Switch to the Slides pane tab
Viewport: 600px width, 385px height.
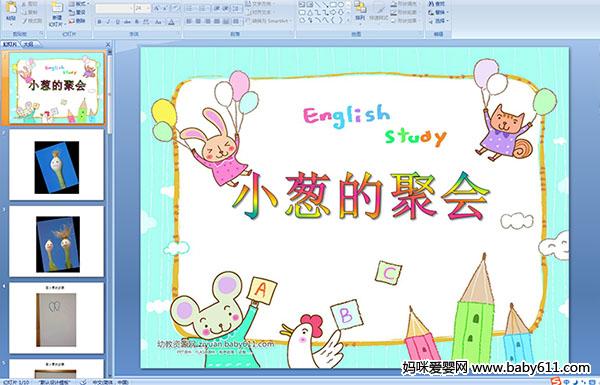10,44
